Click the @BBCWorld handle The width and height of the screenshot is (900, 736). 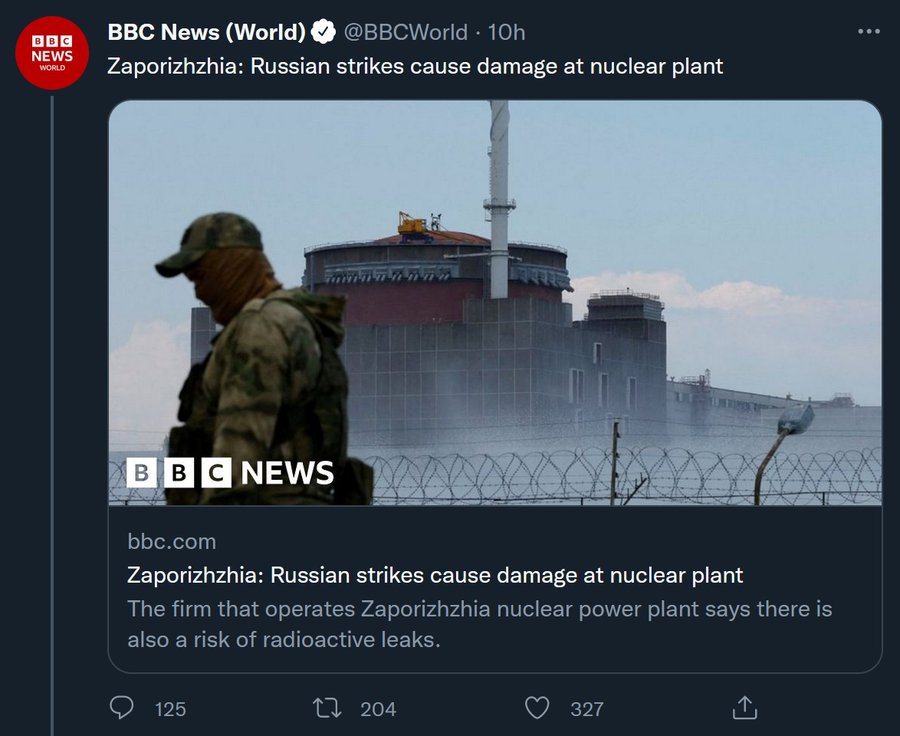click(405, 32)
